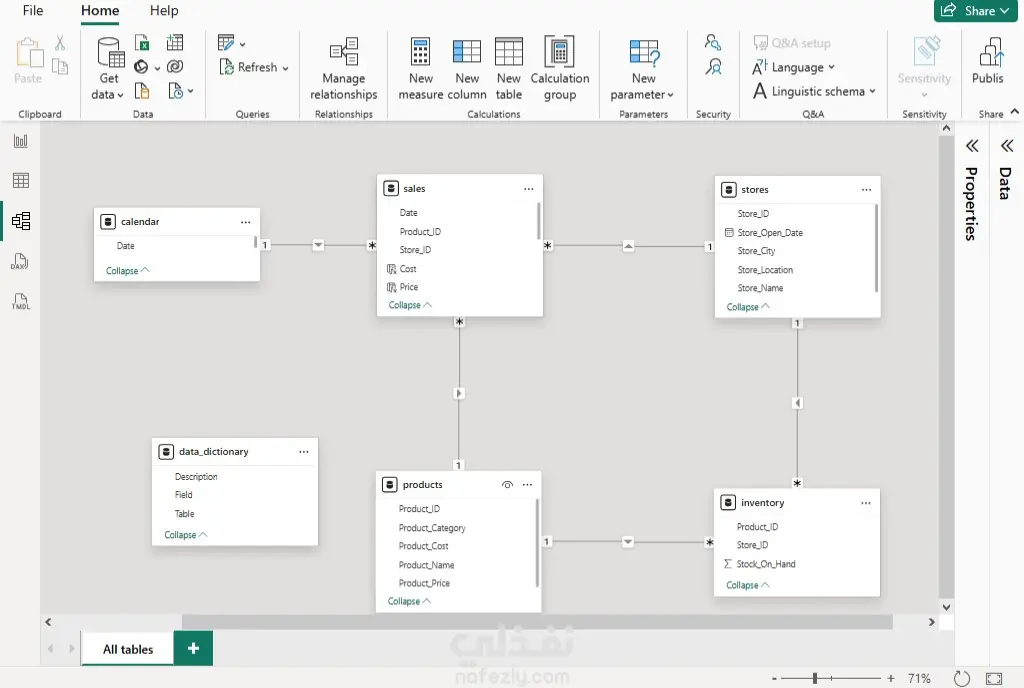This screenshot has width=1024, height=688.
Task: Open Manage relationships
Action: point(344,69)
